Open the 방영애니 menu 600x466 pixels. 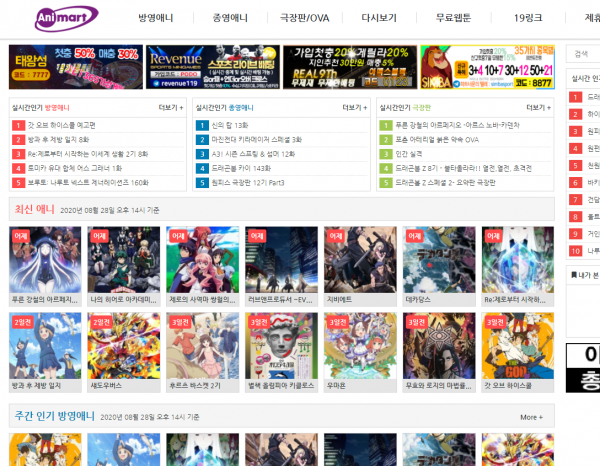click(x=155, y=18)
